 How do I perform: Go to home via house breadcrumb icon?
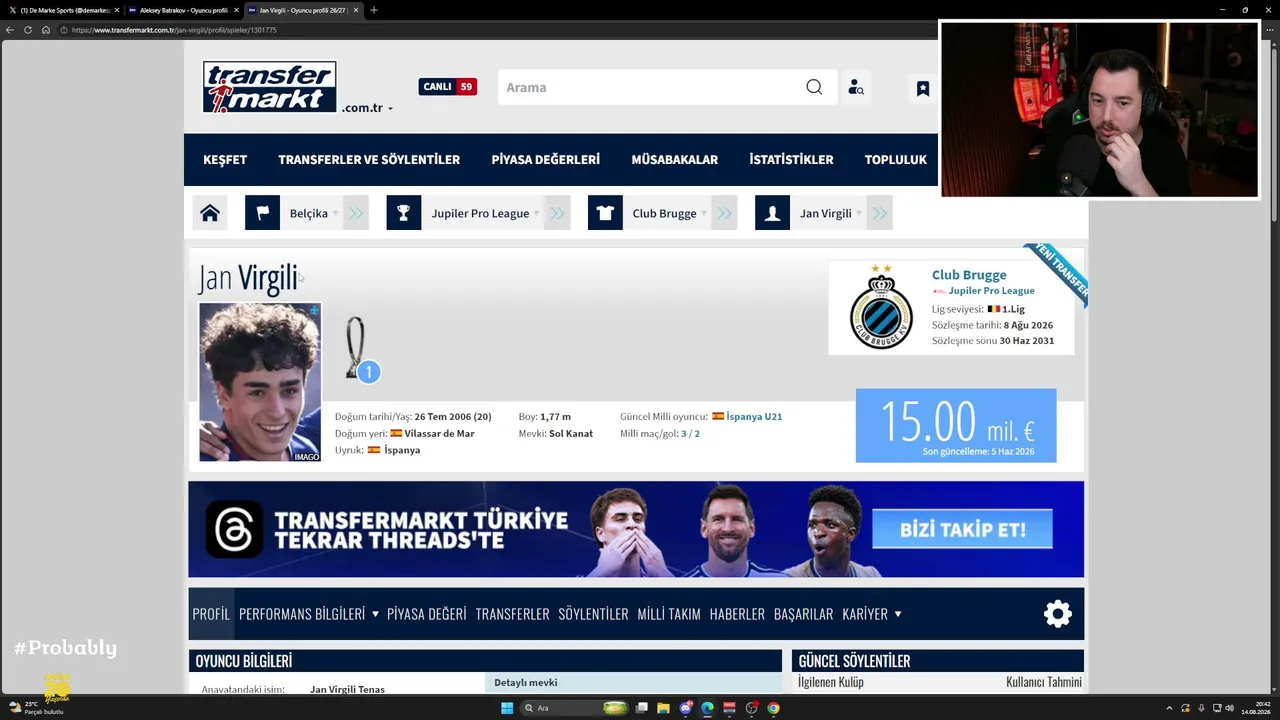pos(210,213)
